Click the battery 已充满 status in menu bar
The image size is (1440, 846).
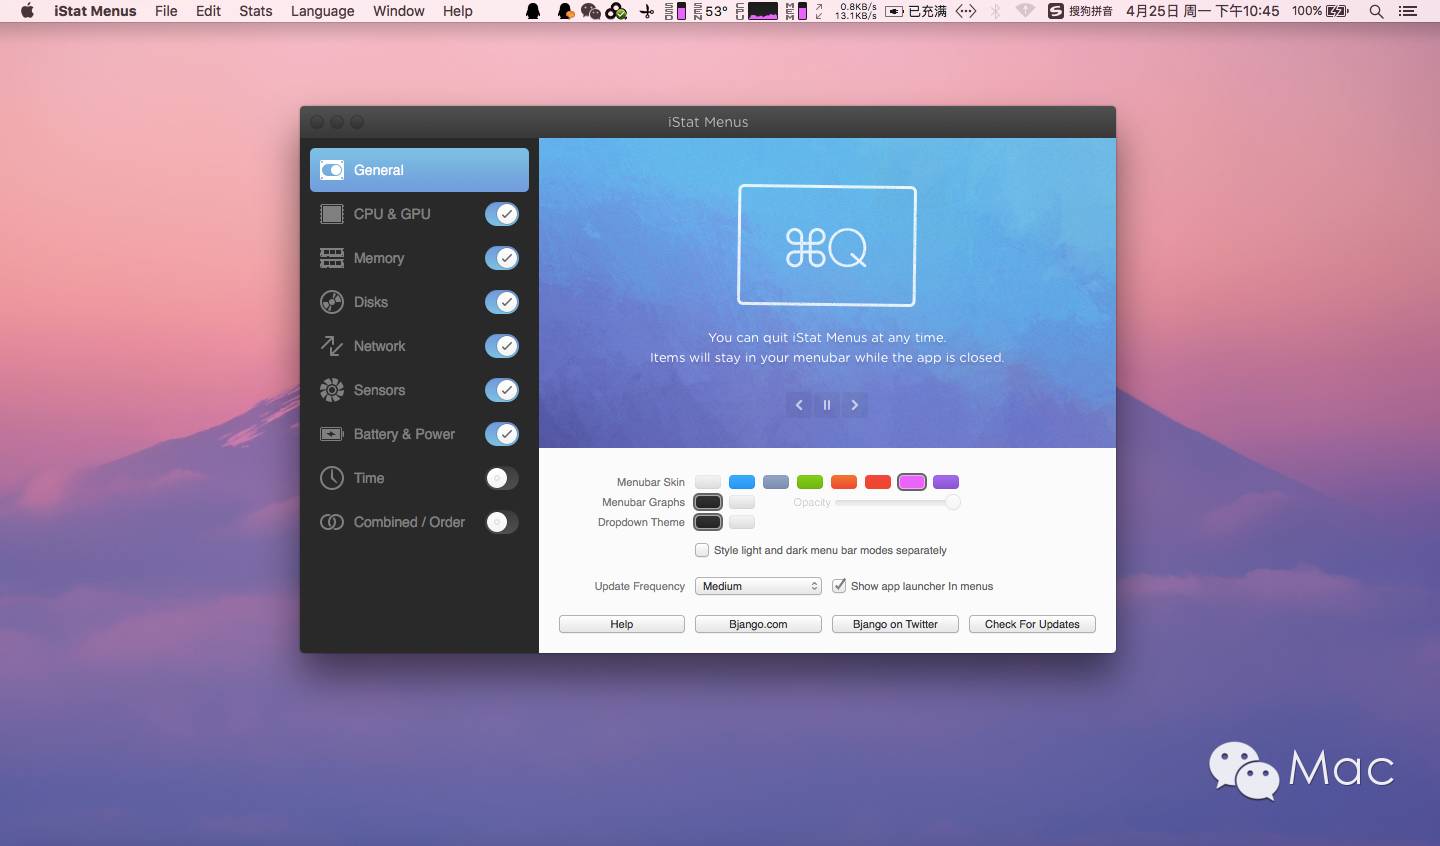(916, 11)
